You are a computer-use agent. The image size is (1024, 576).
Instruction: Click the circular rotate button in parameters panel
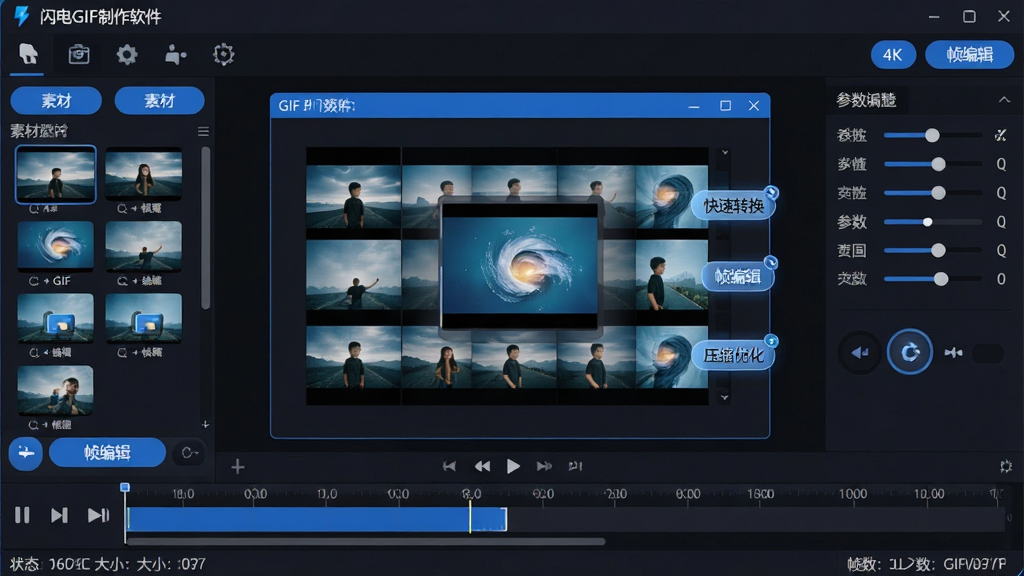909,353
